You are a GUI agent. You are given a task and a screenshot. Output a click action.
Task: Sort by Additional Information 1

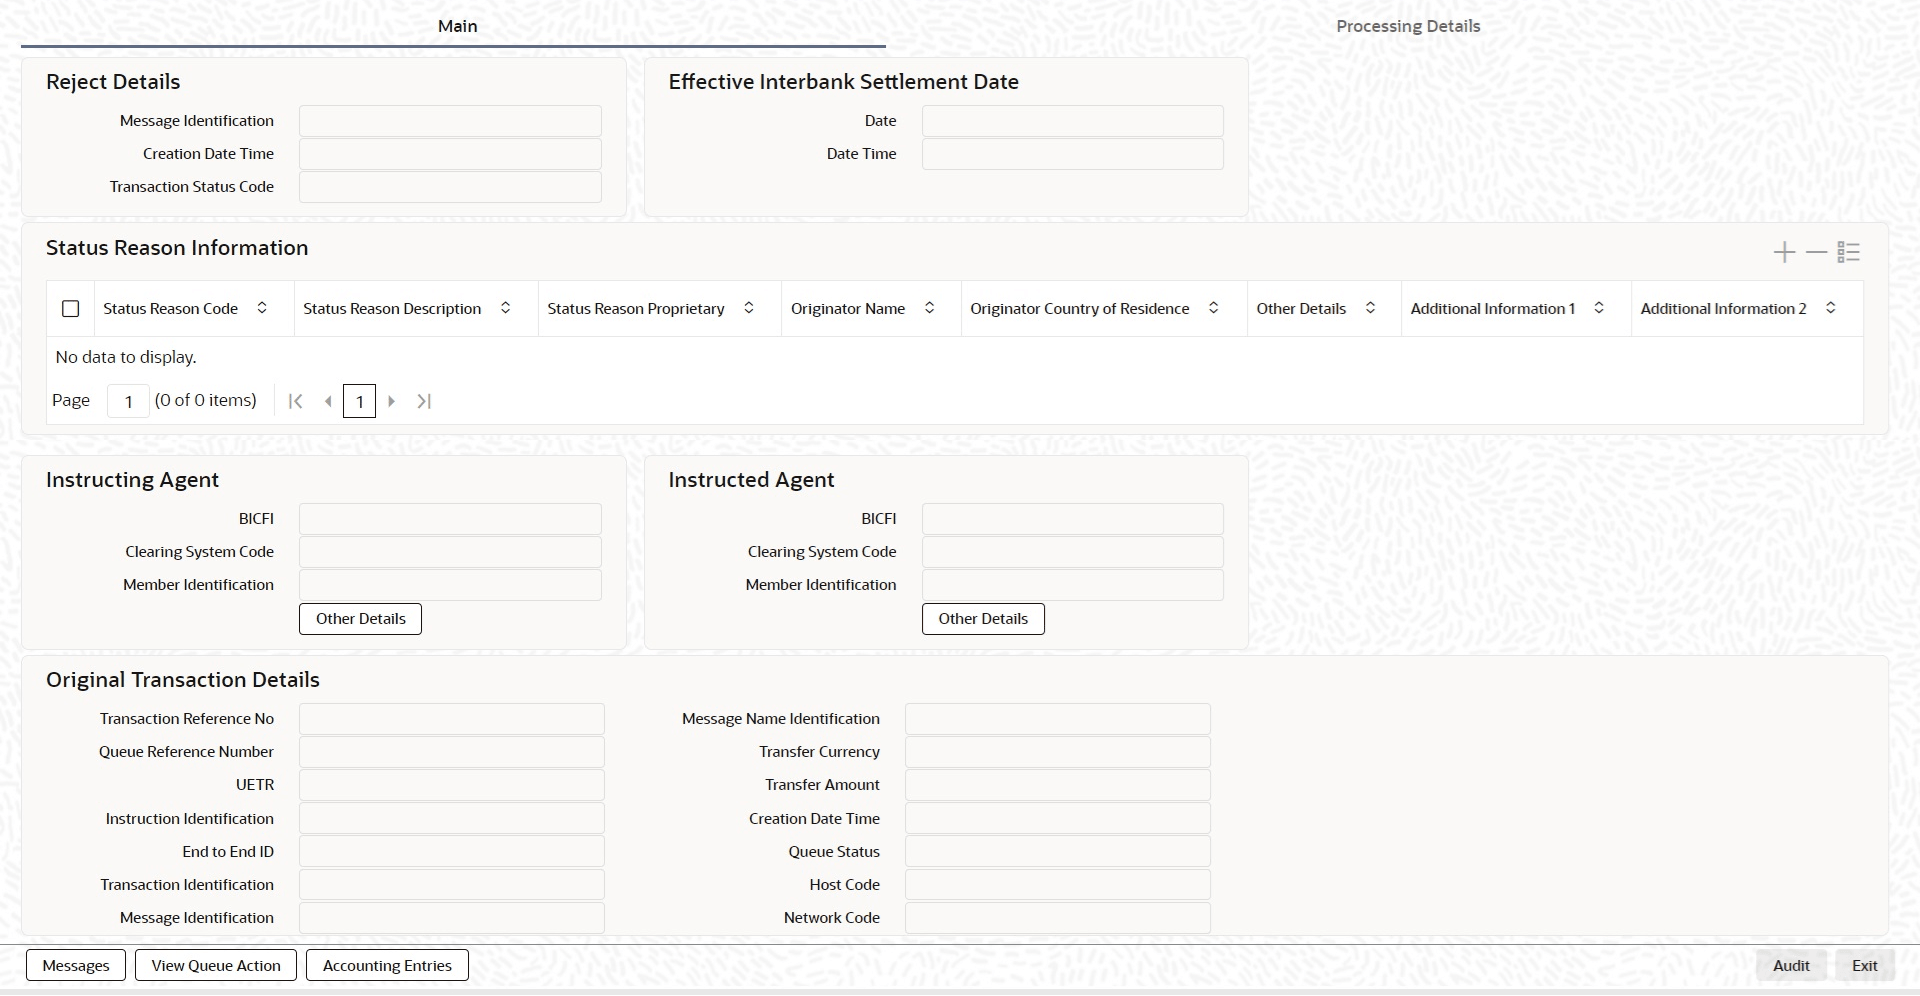(x=1599, y=308)
